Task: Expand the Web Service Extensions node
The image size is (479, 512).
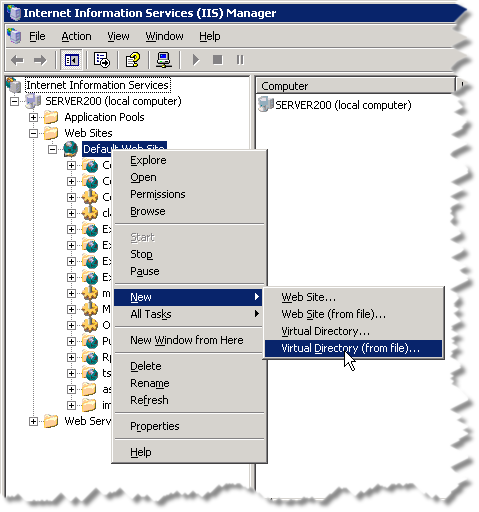Action: (33, 421)
